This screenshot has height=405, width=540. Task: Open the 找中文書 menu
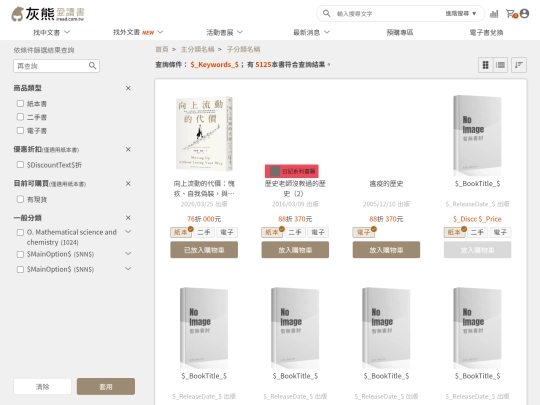coord(51,32)
